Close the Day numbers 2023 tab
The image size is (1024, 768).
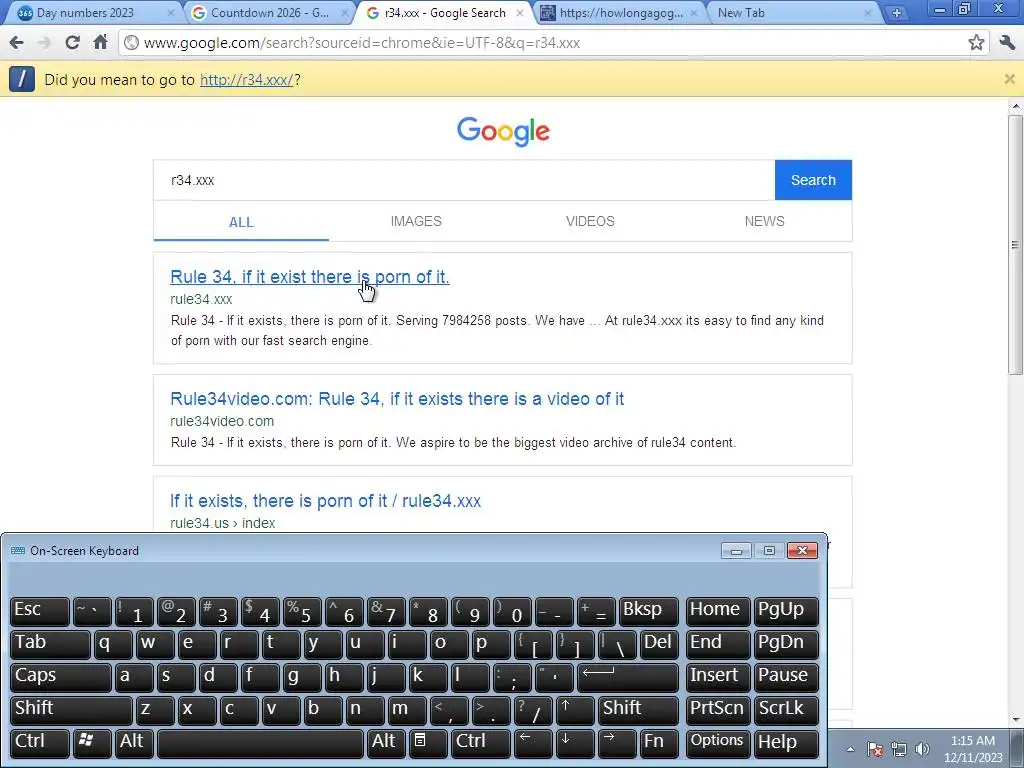click(x=171, y=12)
